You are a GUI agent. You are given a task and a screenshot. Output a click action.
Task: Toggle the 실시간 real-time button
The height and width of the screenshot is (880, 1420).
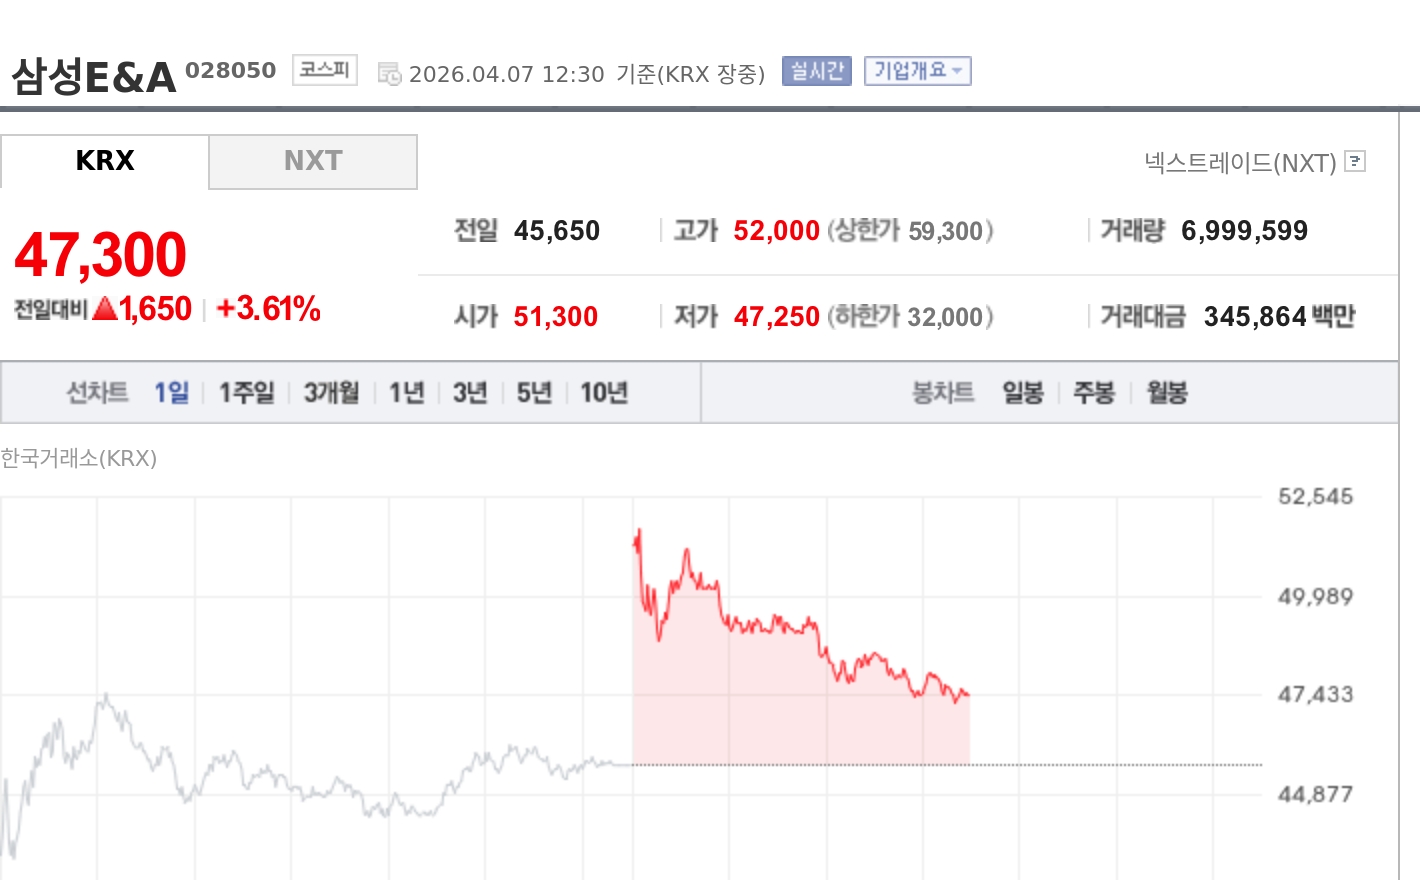pos(816,71)
